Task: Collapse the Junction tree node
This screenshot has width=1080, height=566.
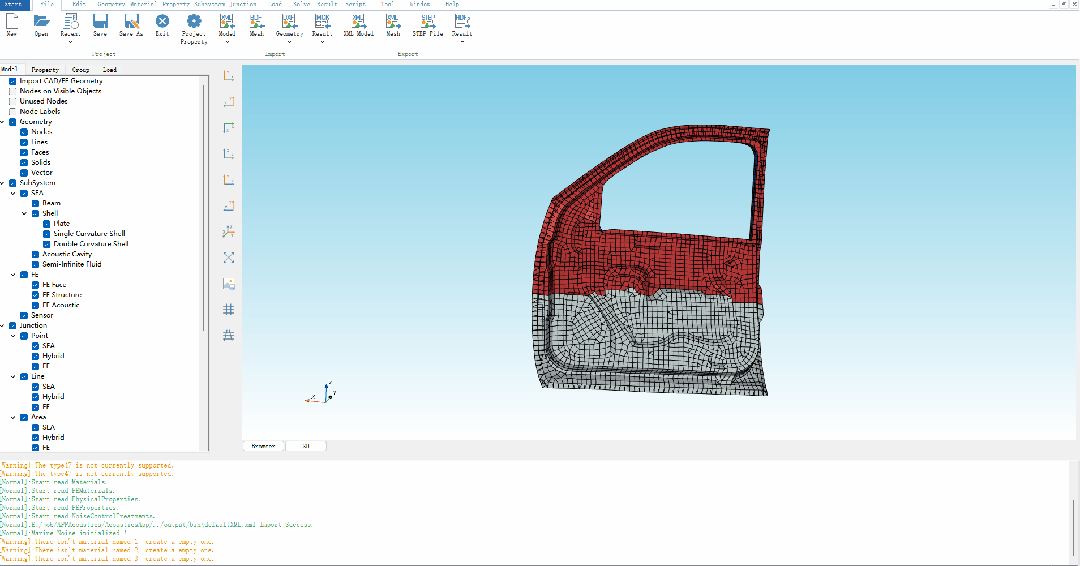Action: (x=3, y=326)
